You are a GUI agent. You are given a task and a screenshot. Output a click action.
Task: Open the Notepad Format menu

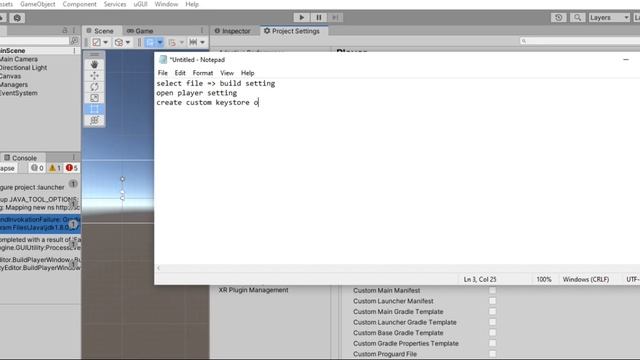pyautogui.click(x=203, y=73)
